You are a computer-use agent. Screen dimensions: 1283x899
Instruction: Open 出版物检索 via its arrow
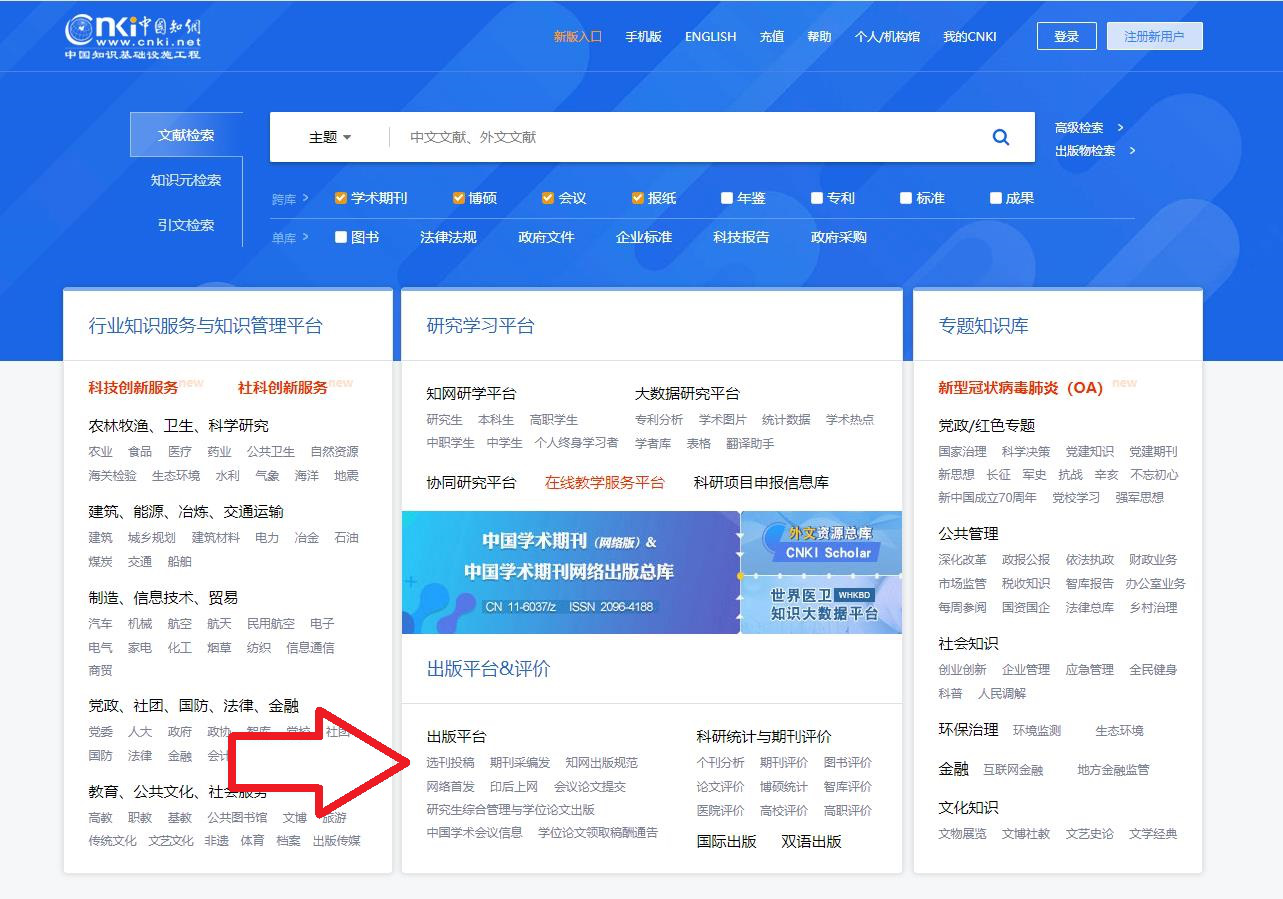(x=1132, y=150)
